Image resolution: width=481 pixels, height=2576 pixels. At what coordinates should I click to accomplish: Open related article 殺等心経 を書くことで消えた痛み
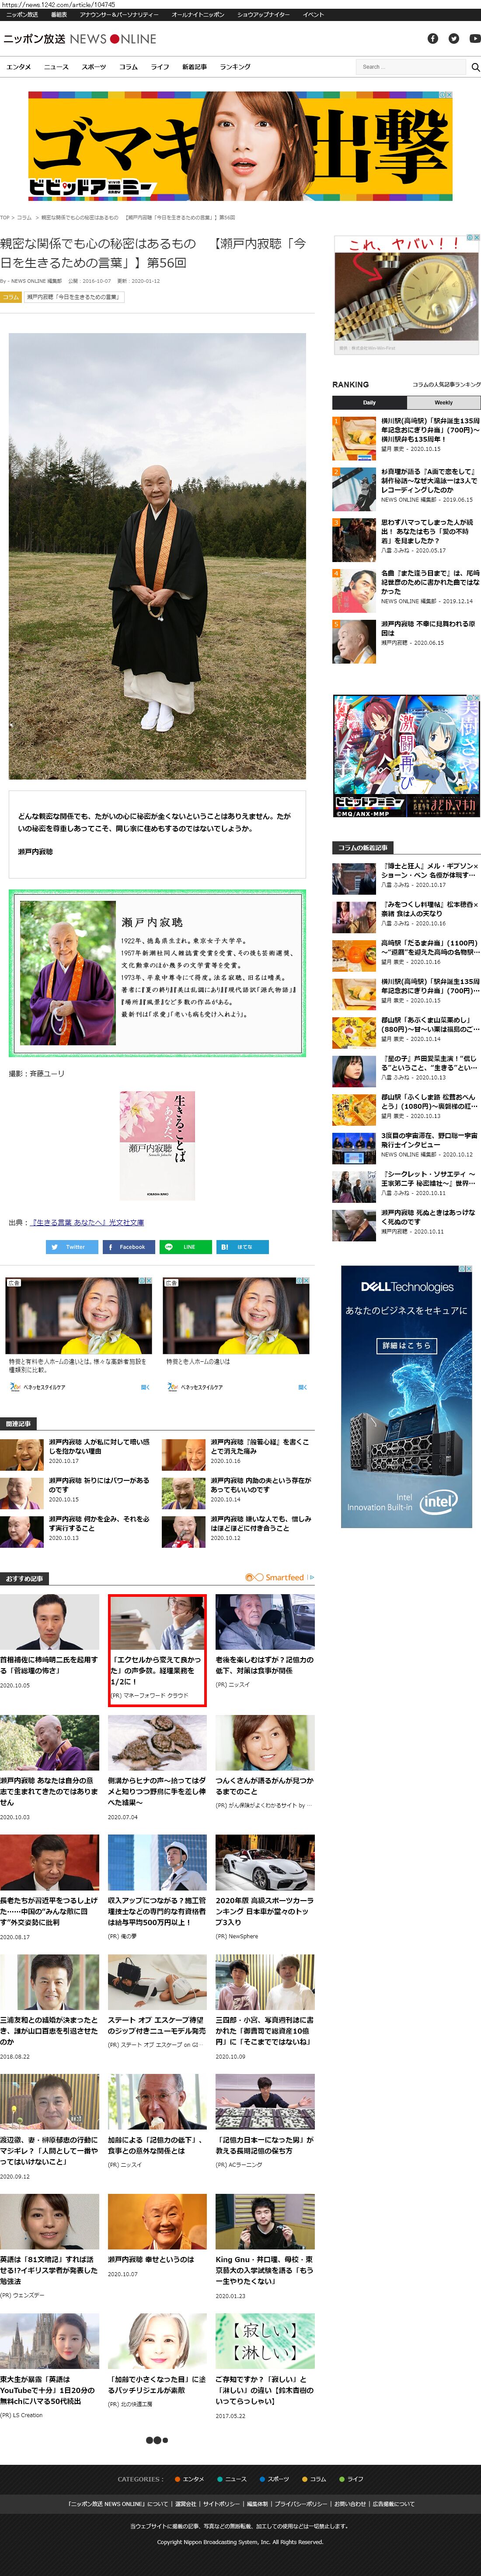[238, 1454]
